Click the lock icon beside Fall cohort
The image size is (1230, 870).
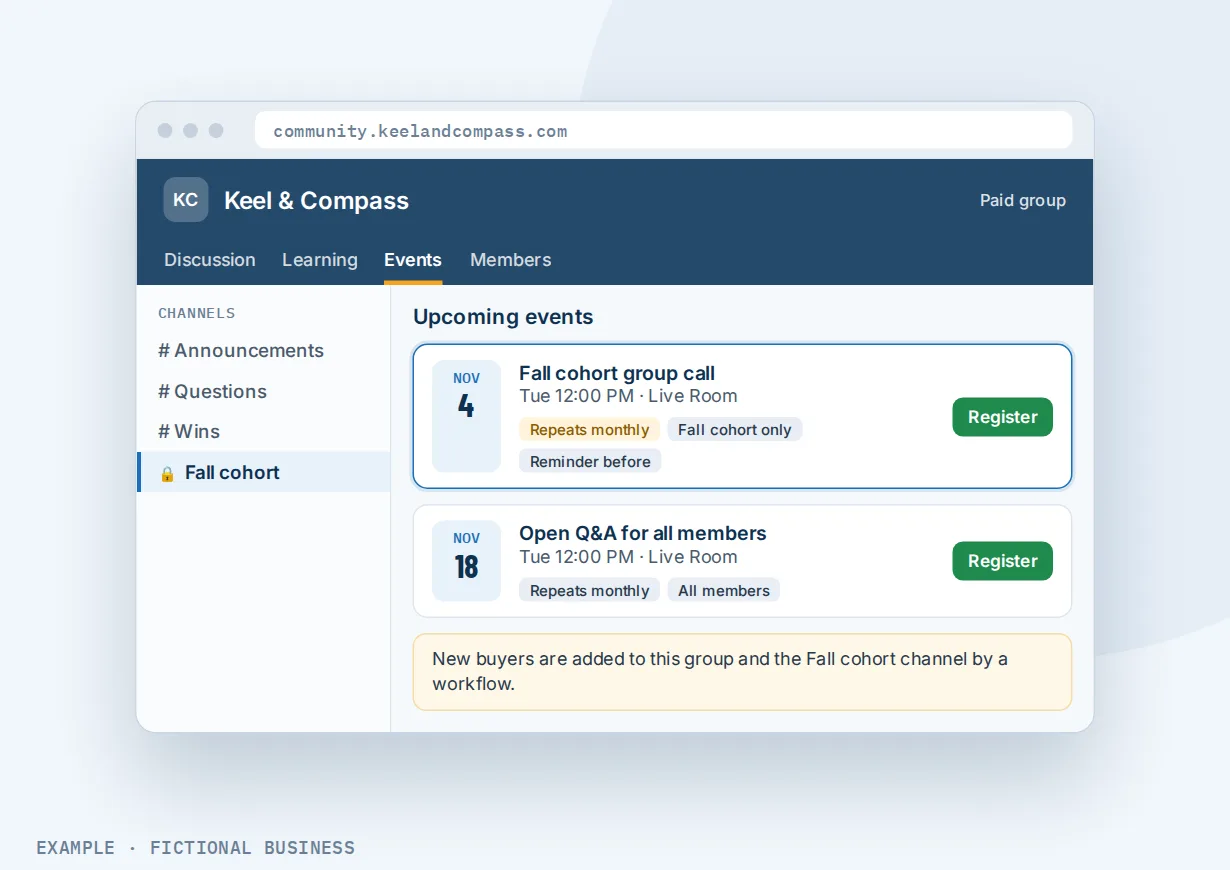(x=167, y=473)
